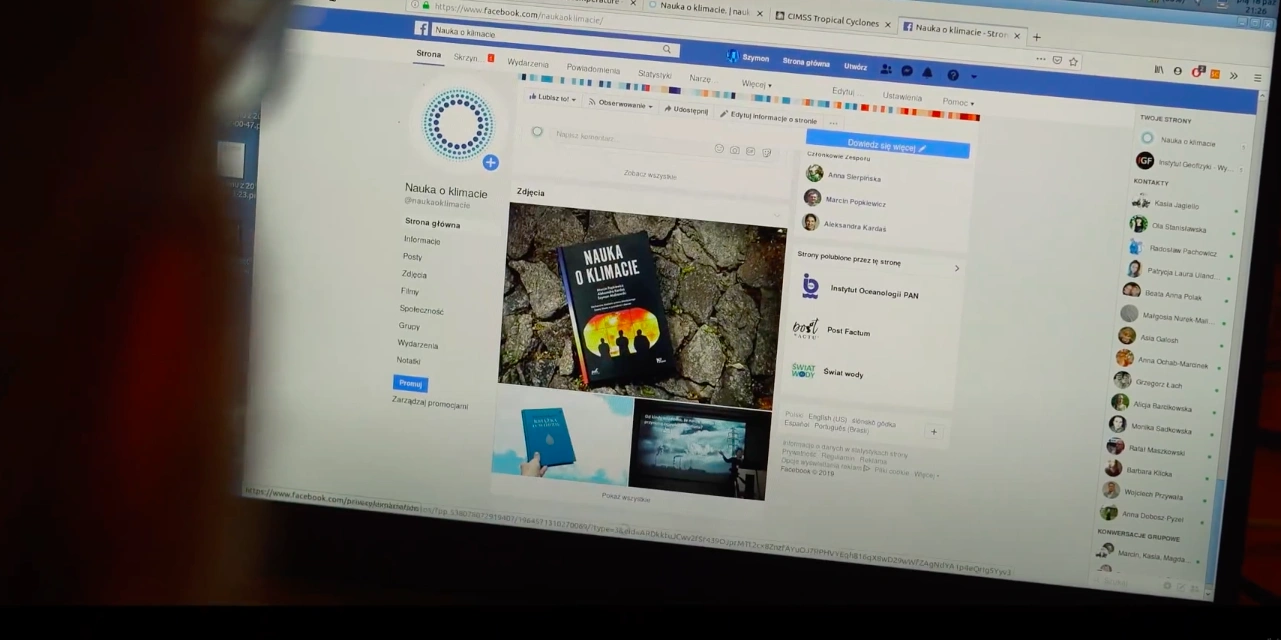Open Firefox library icon
Screen dimensions: 1281x640
tap(1159, 70)
